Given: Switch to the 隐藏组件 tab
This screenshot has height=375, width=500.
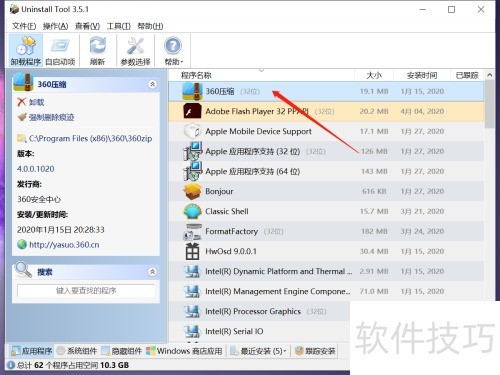Looking at the screenshot, I should pos(122,351).
